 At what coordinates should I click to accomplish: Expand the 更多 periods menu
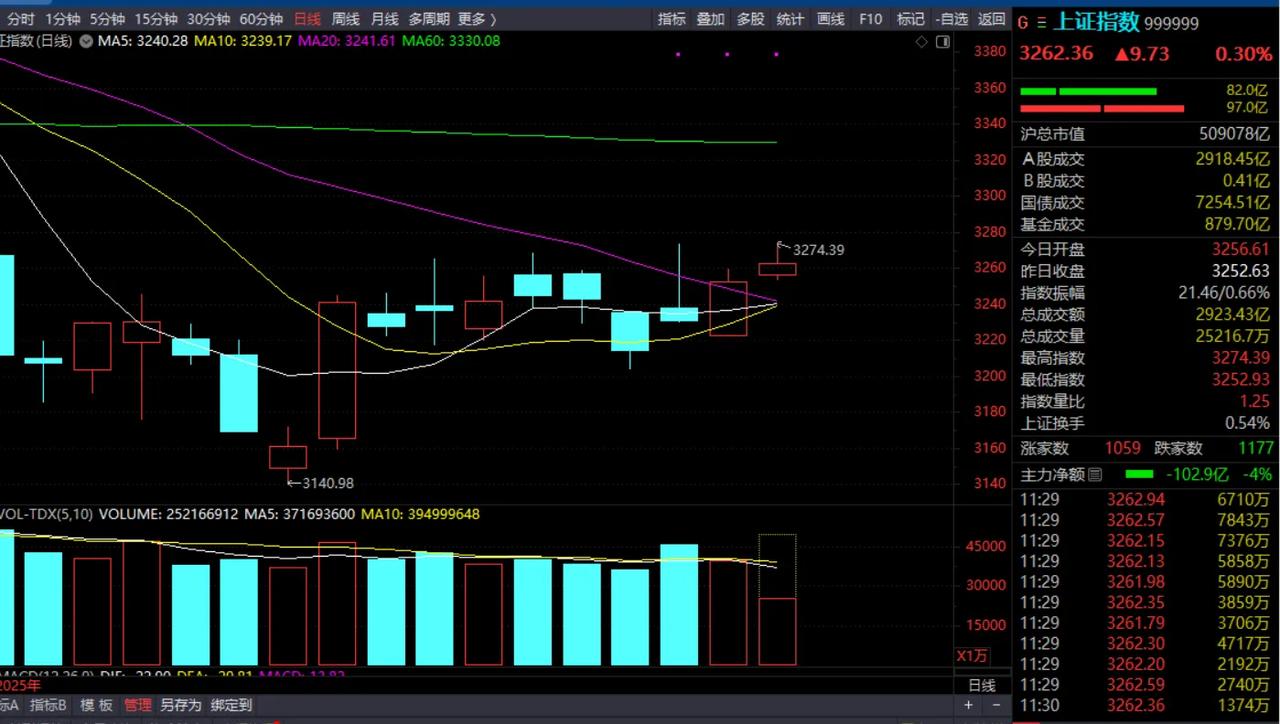(x=476, y=19)
